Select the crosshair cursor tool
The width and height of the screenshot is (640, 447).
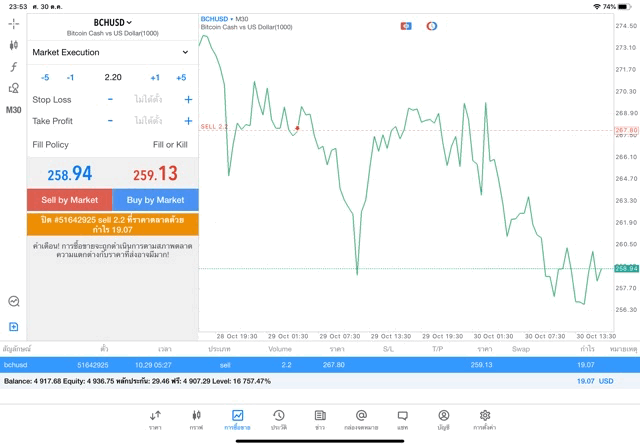pos(13,24)
